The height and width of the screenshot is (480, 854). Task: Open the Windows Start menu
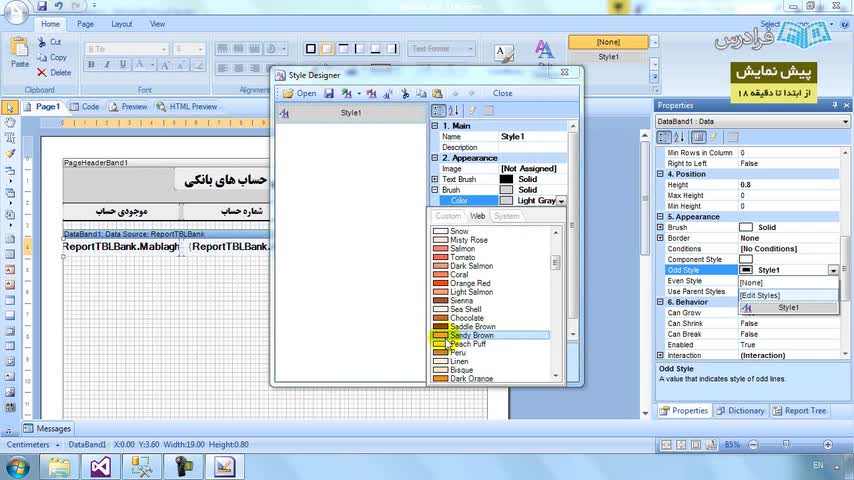coord(17,467)
